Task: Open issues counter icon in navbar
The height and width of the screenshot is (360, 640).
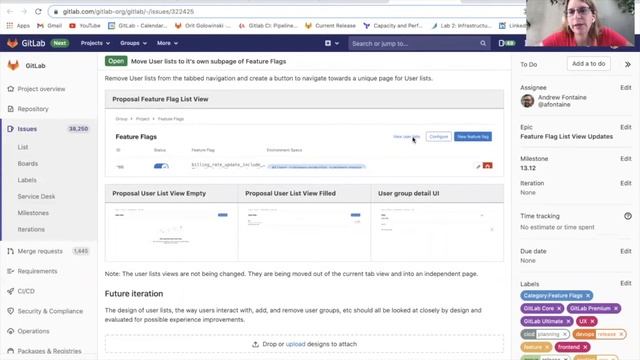Action: coord(506,43)
